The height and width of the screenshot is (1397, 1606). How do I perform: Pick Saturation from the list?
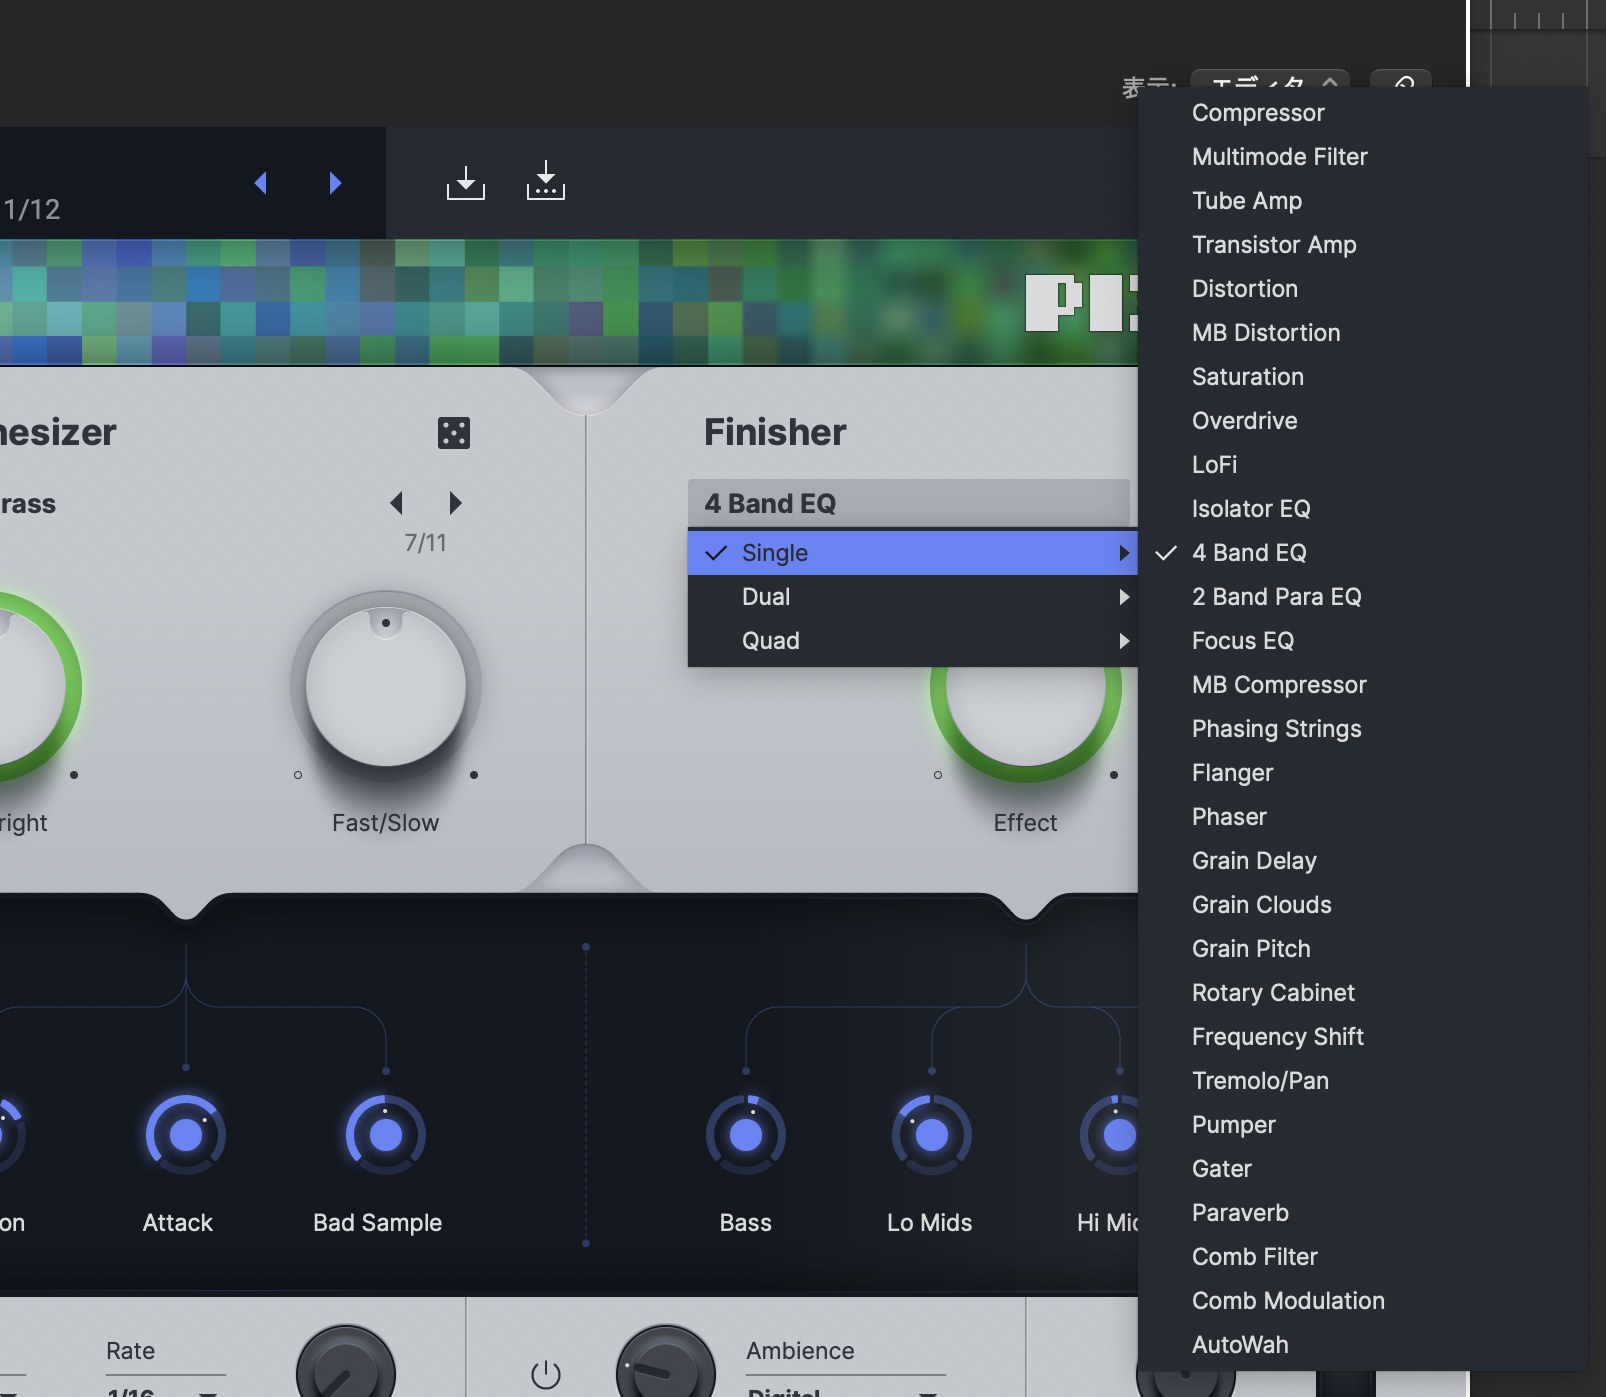click(1363, 377)
